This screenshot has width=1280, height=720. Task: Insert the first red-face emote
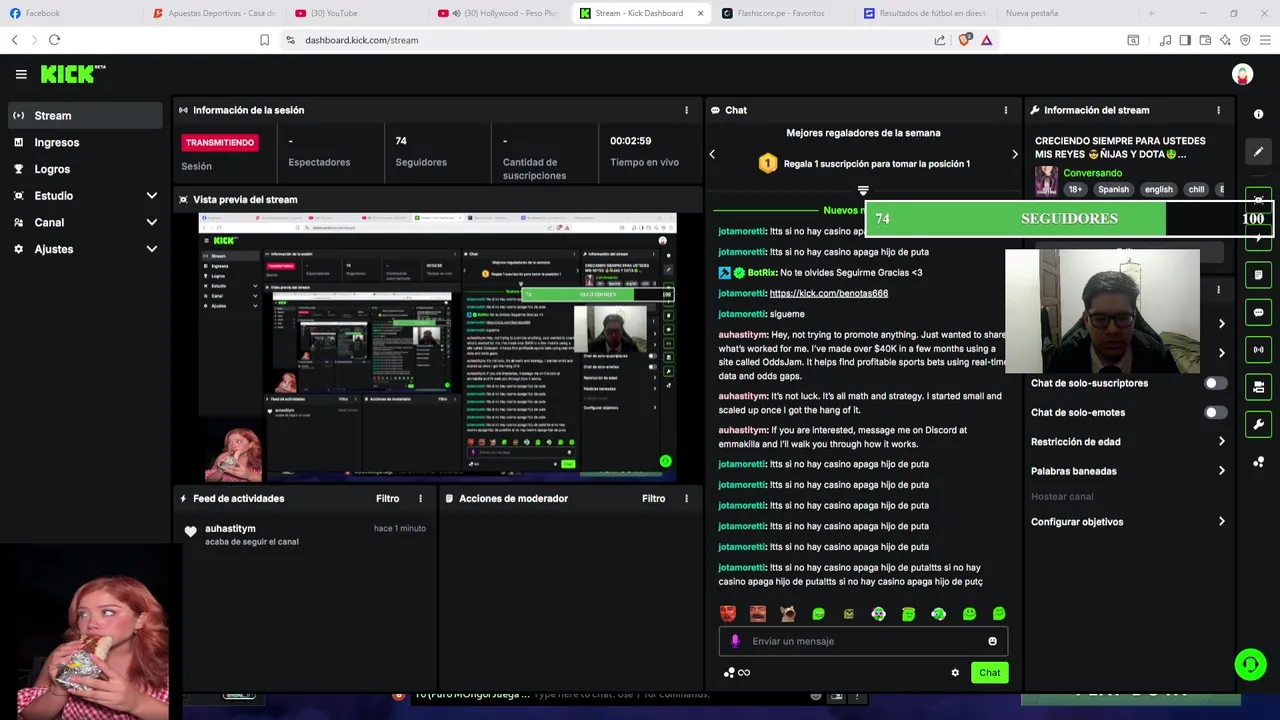728,614
